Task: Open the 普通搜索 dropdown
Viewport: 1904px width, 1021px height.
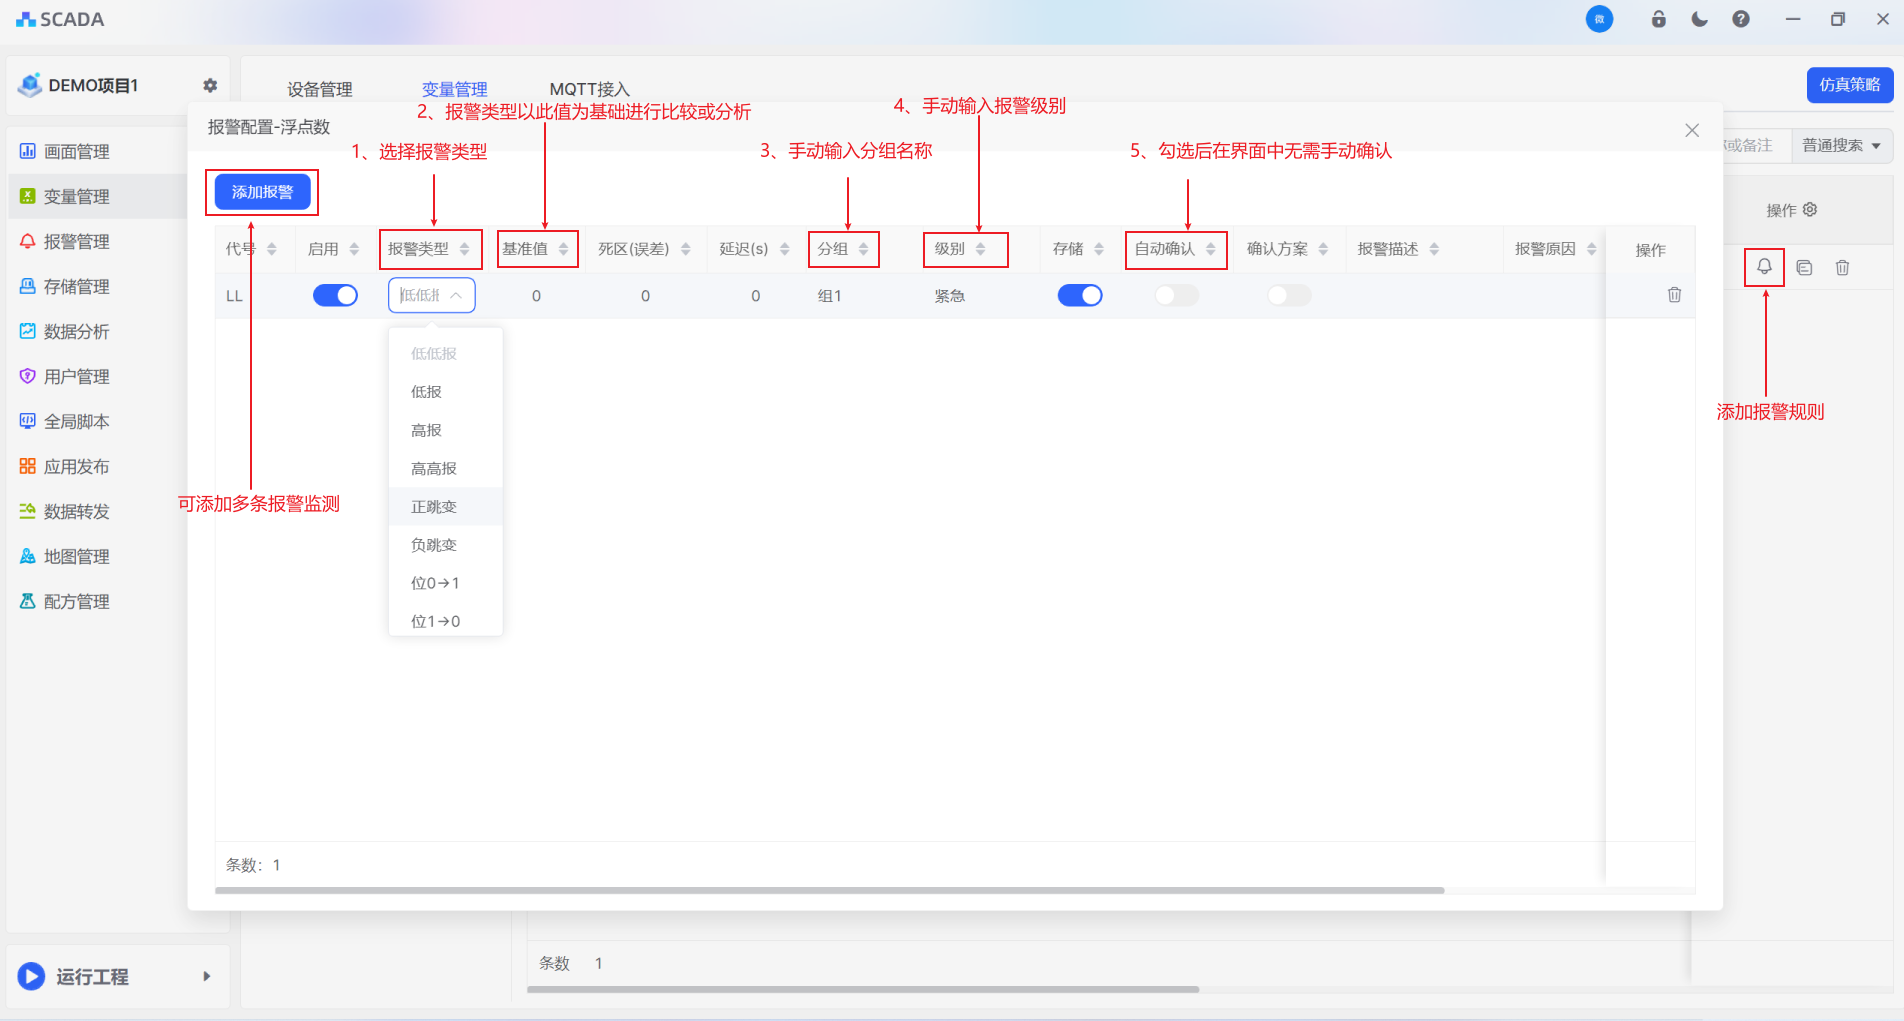Action: coord(1840,146)
